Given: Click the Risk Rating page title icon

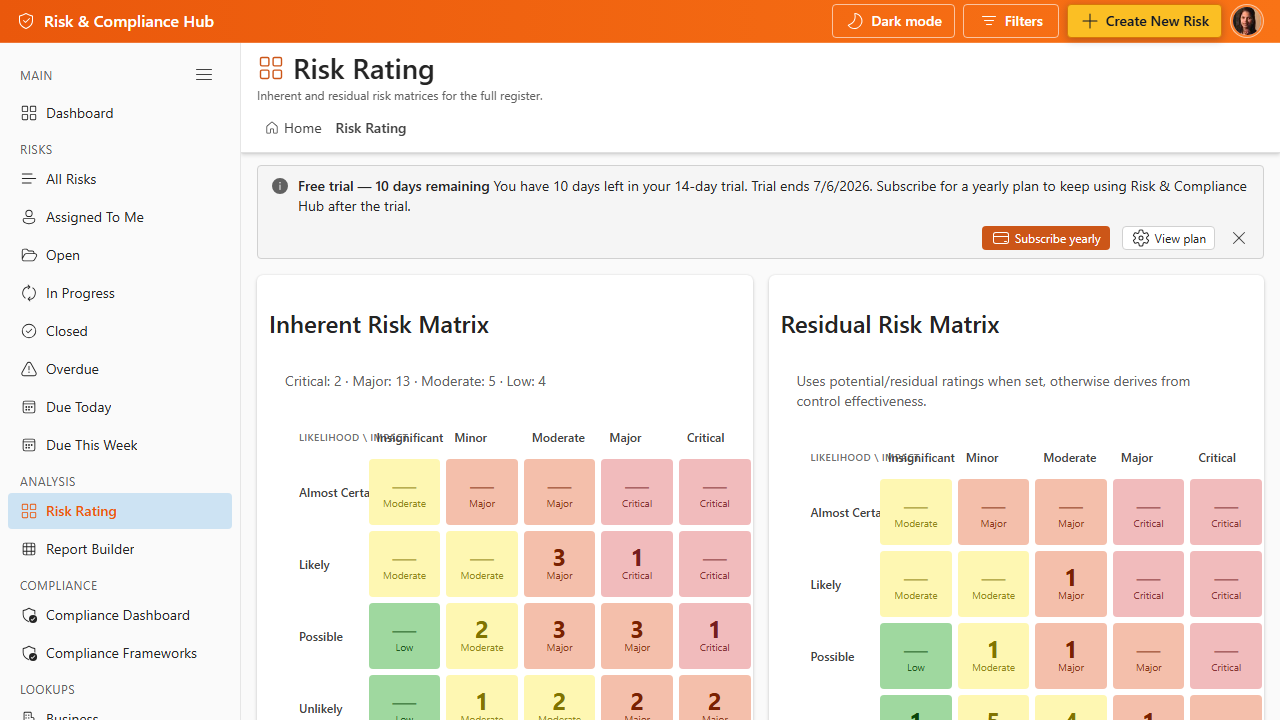Looking at the screenshot, I should pyautogui.click(x=271, y=68).
